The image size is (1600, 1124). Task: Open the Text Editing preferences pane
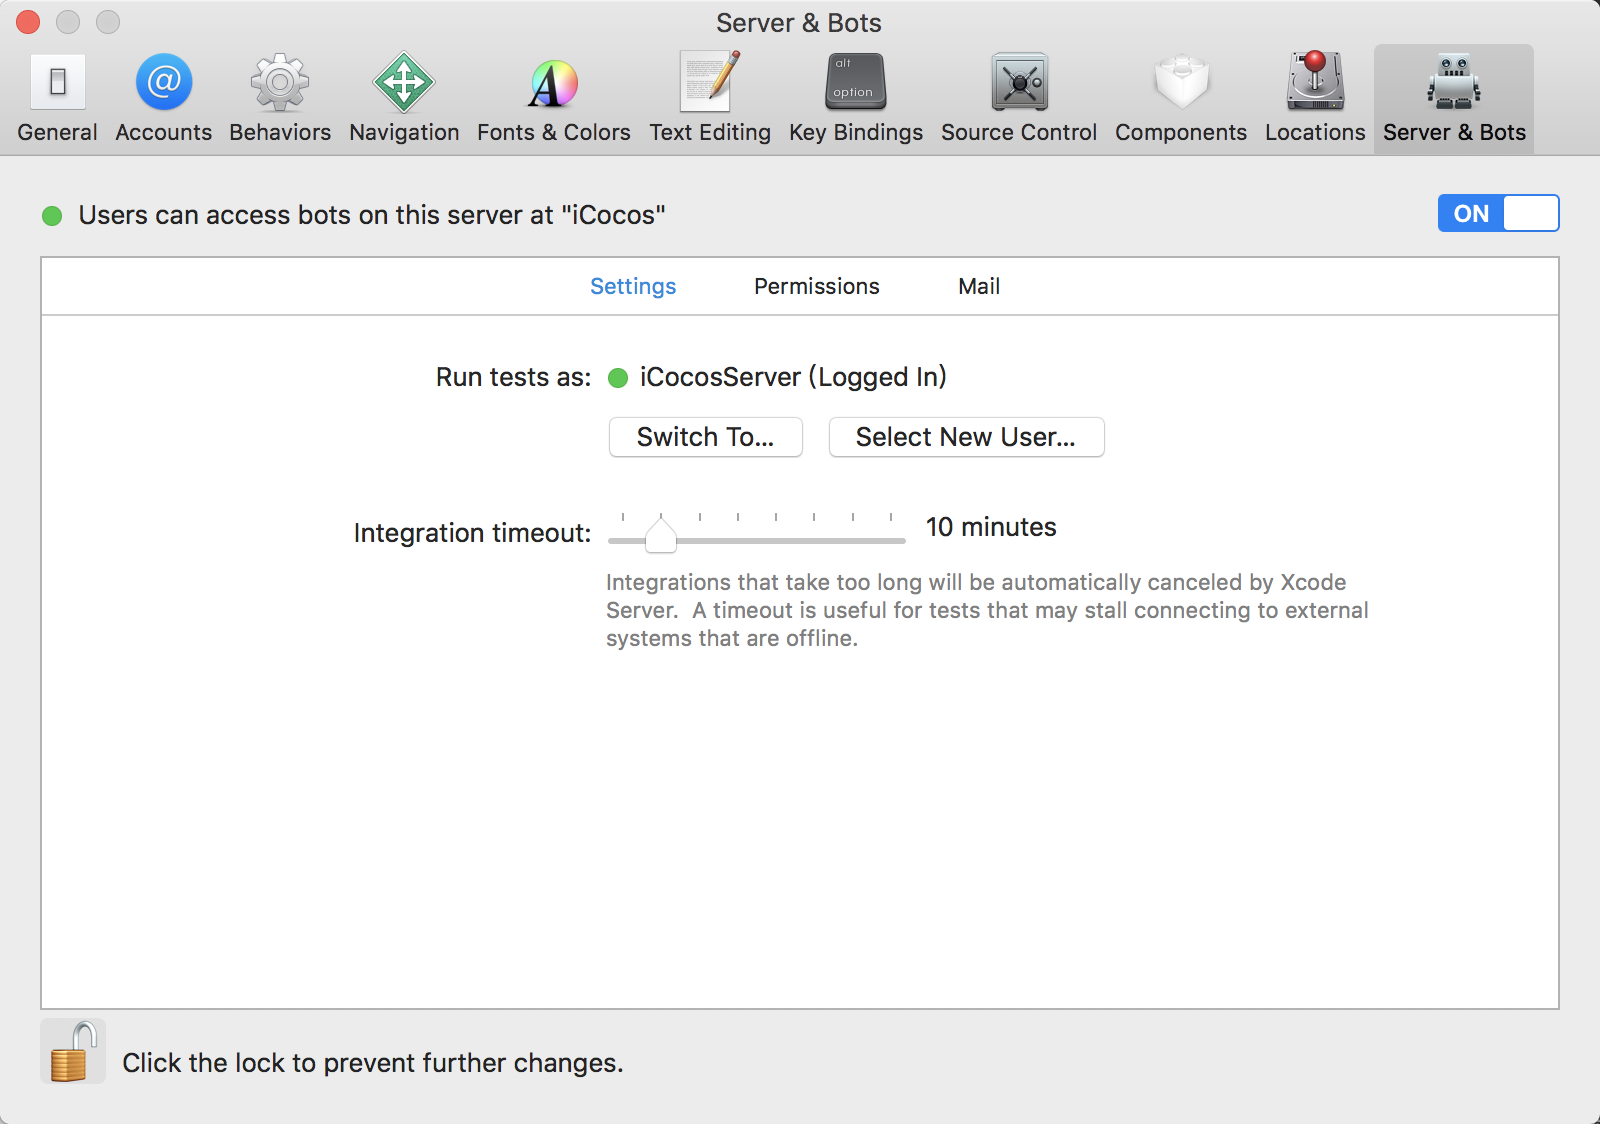pyautogui.click(x=710, y=99)
